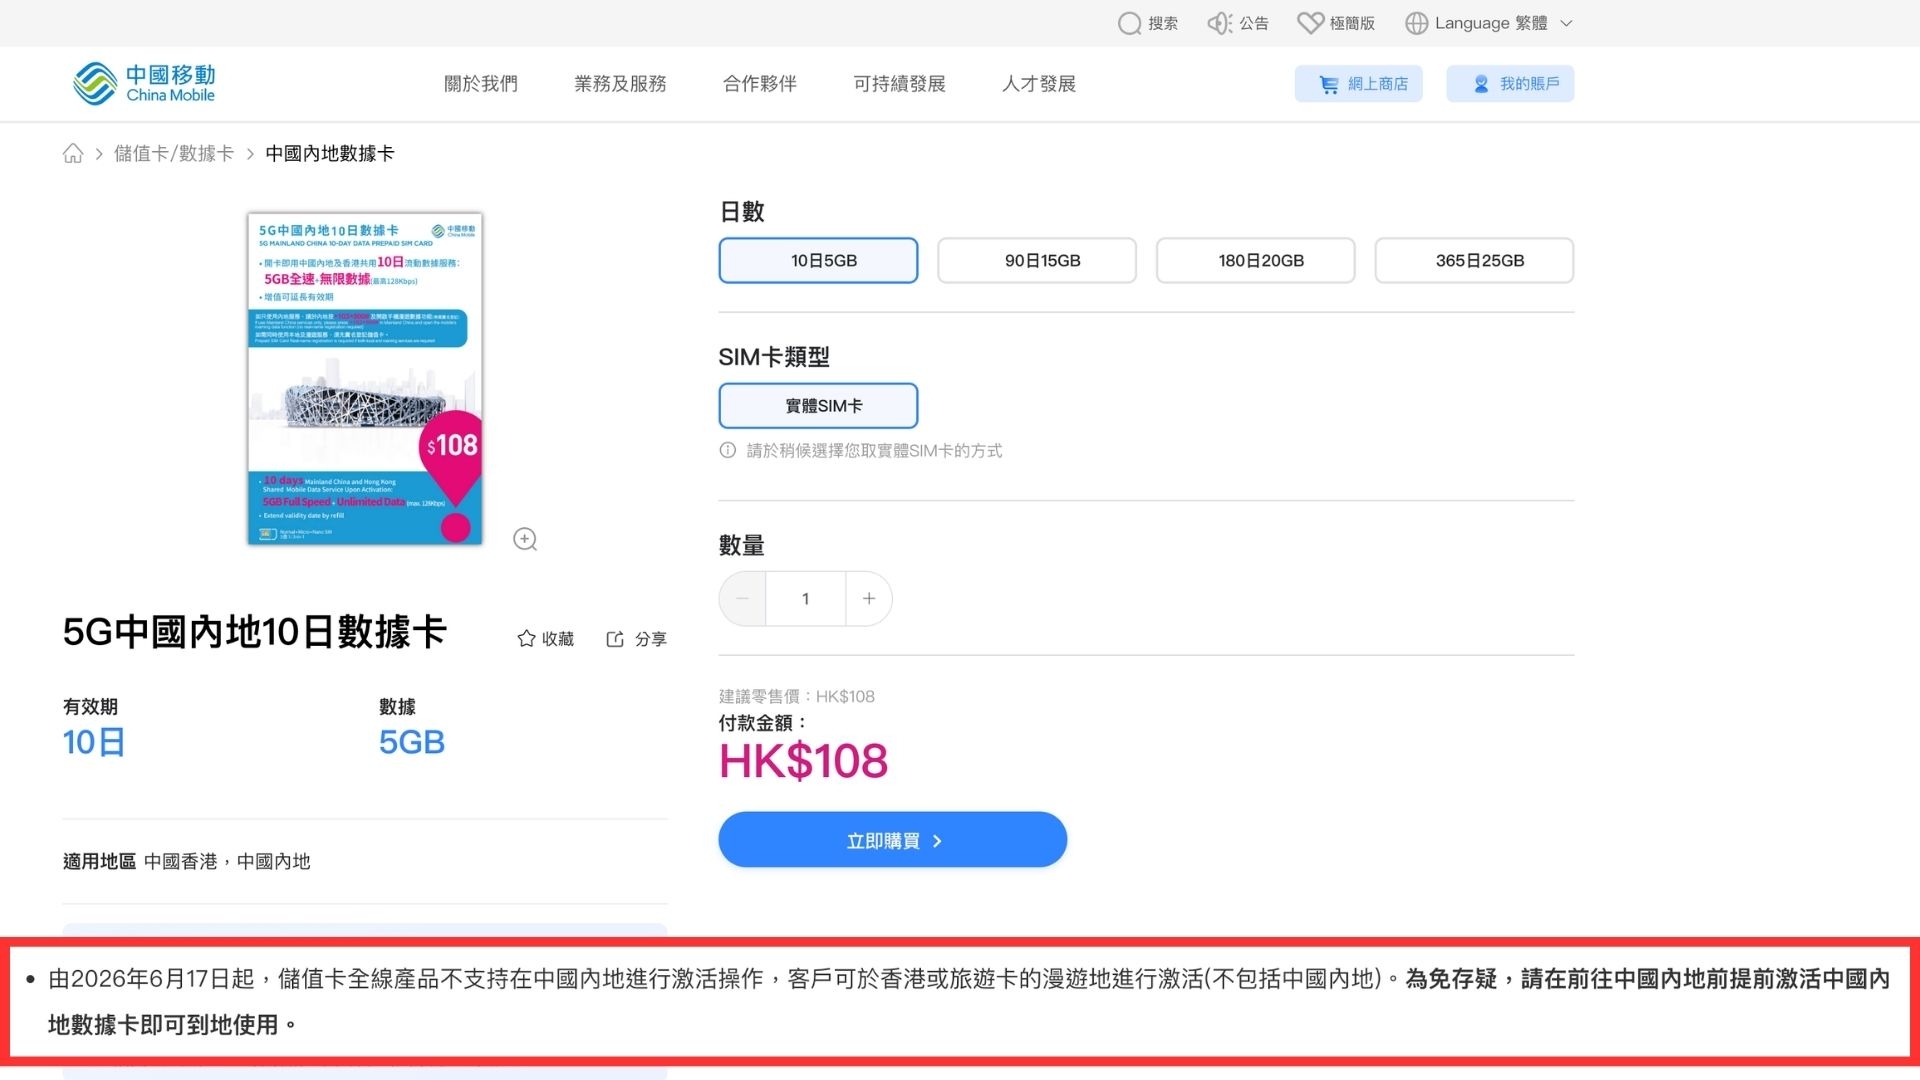Click the home breadcrumb icon
The width and height of the screenshot is (1920, 1080).
pos(73,153)
